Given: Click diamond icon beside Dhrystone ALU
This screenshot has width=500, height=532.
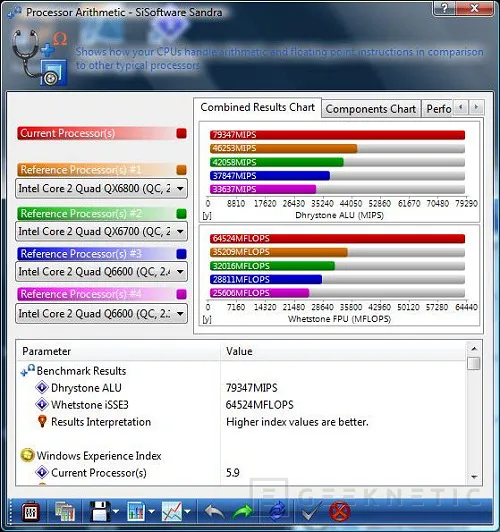Looking at the screenshot, I should point(42,387).
